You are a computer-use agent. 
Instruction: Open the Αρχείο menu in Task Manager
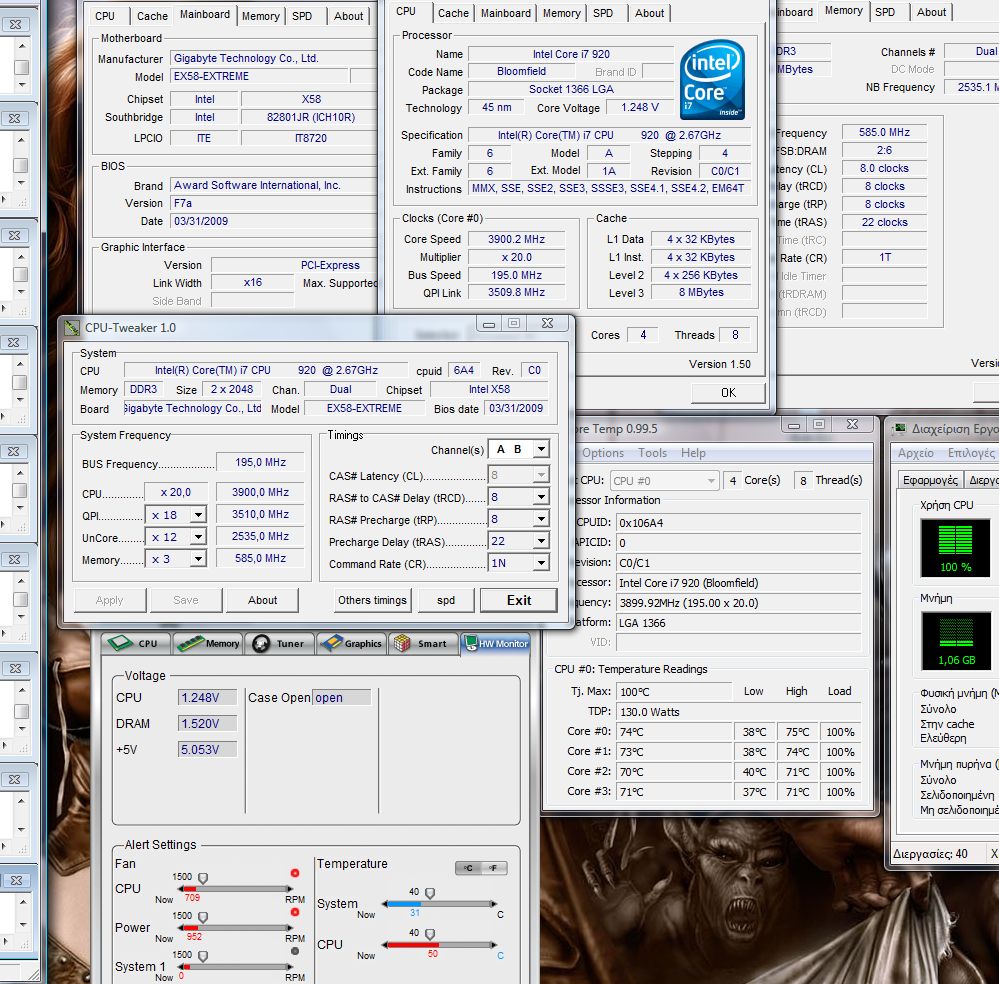click(916, 452)
